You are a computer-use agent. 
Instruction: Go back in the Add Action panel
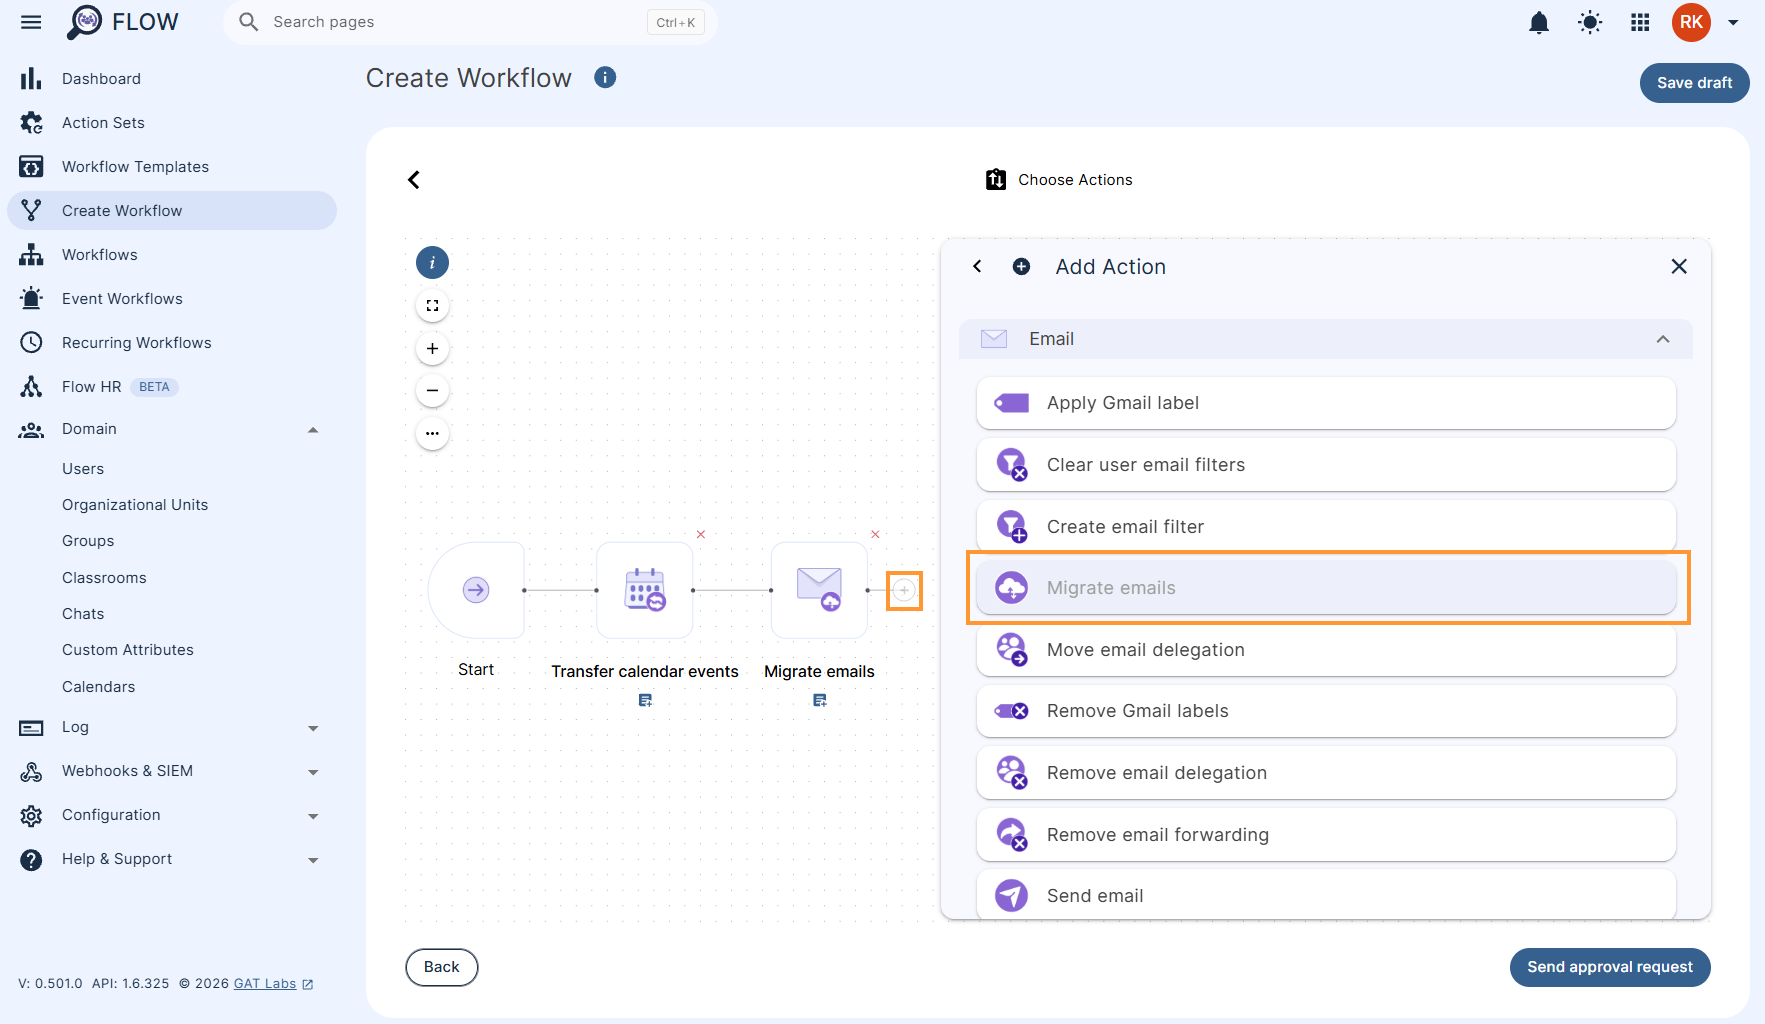click(977, 266)
